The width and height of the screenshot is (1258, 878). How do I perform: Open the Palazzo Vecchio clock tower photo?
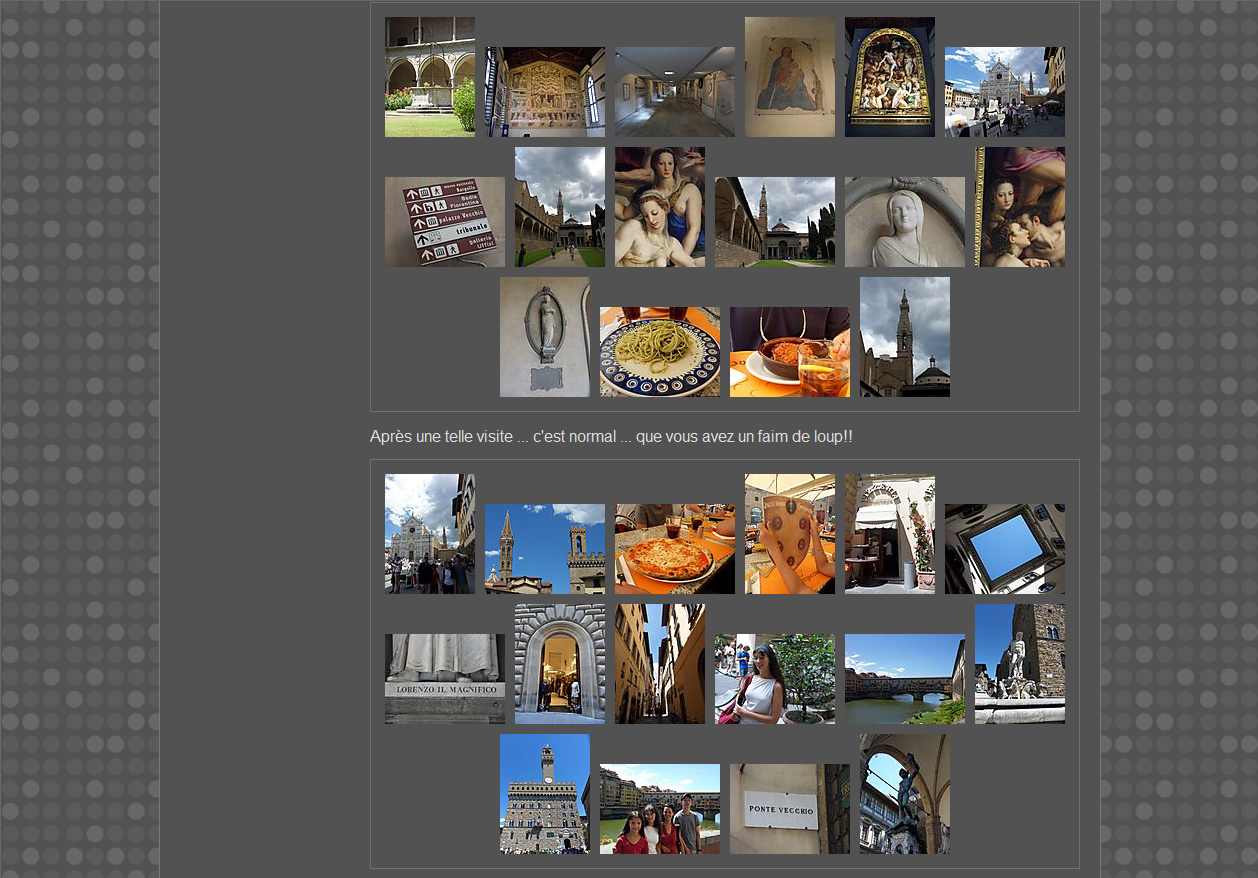point(544,794)
